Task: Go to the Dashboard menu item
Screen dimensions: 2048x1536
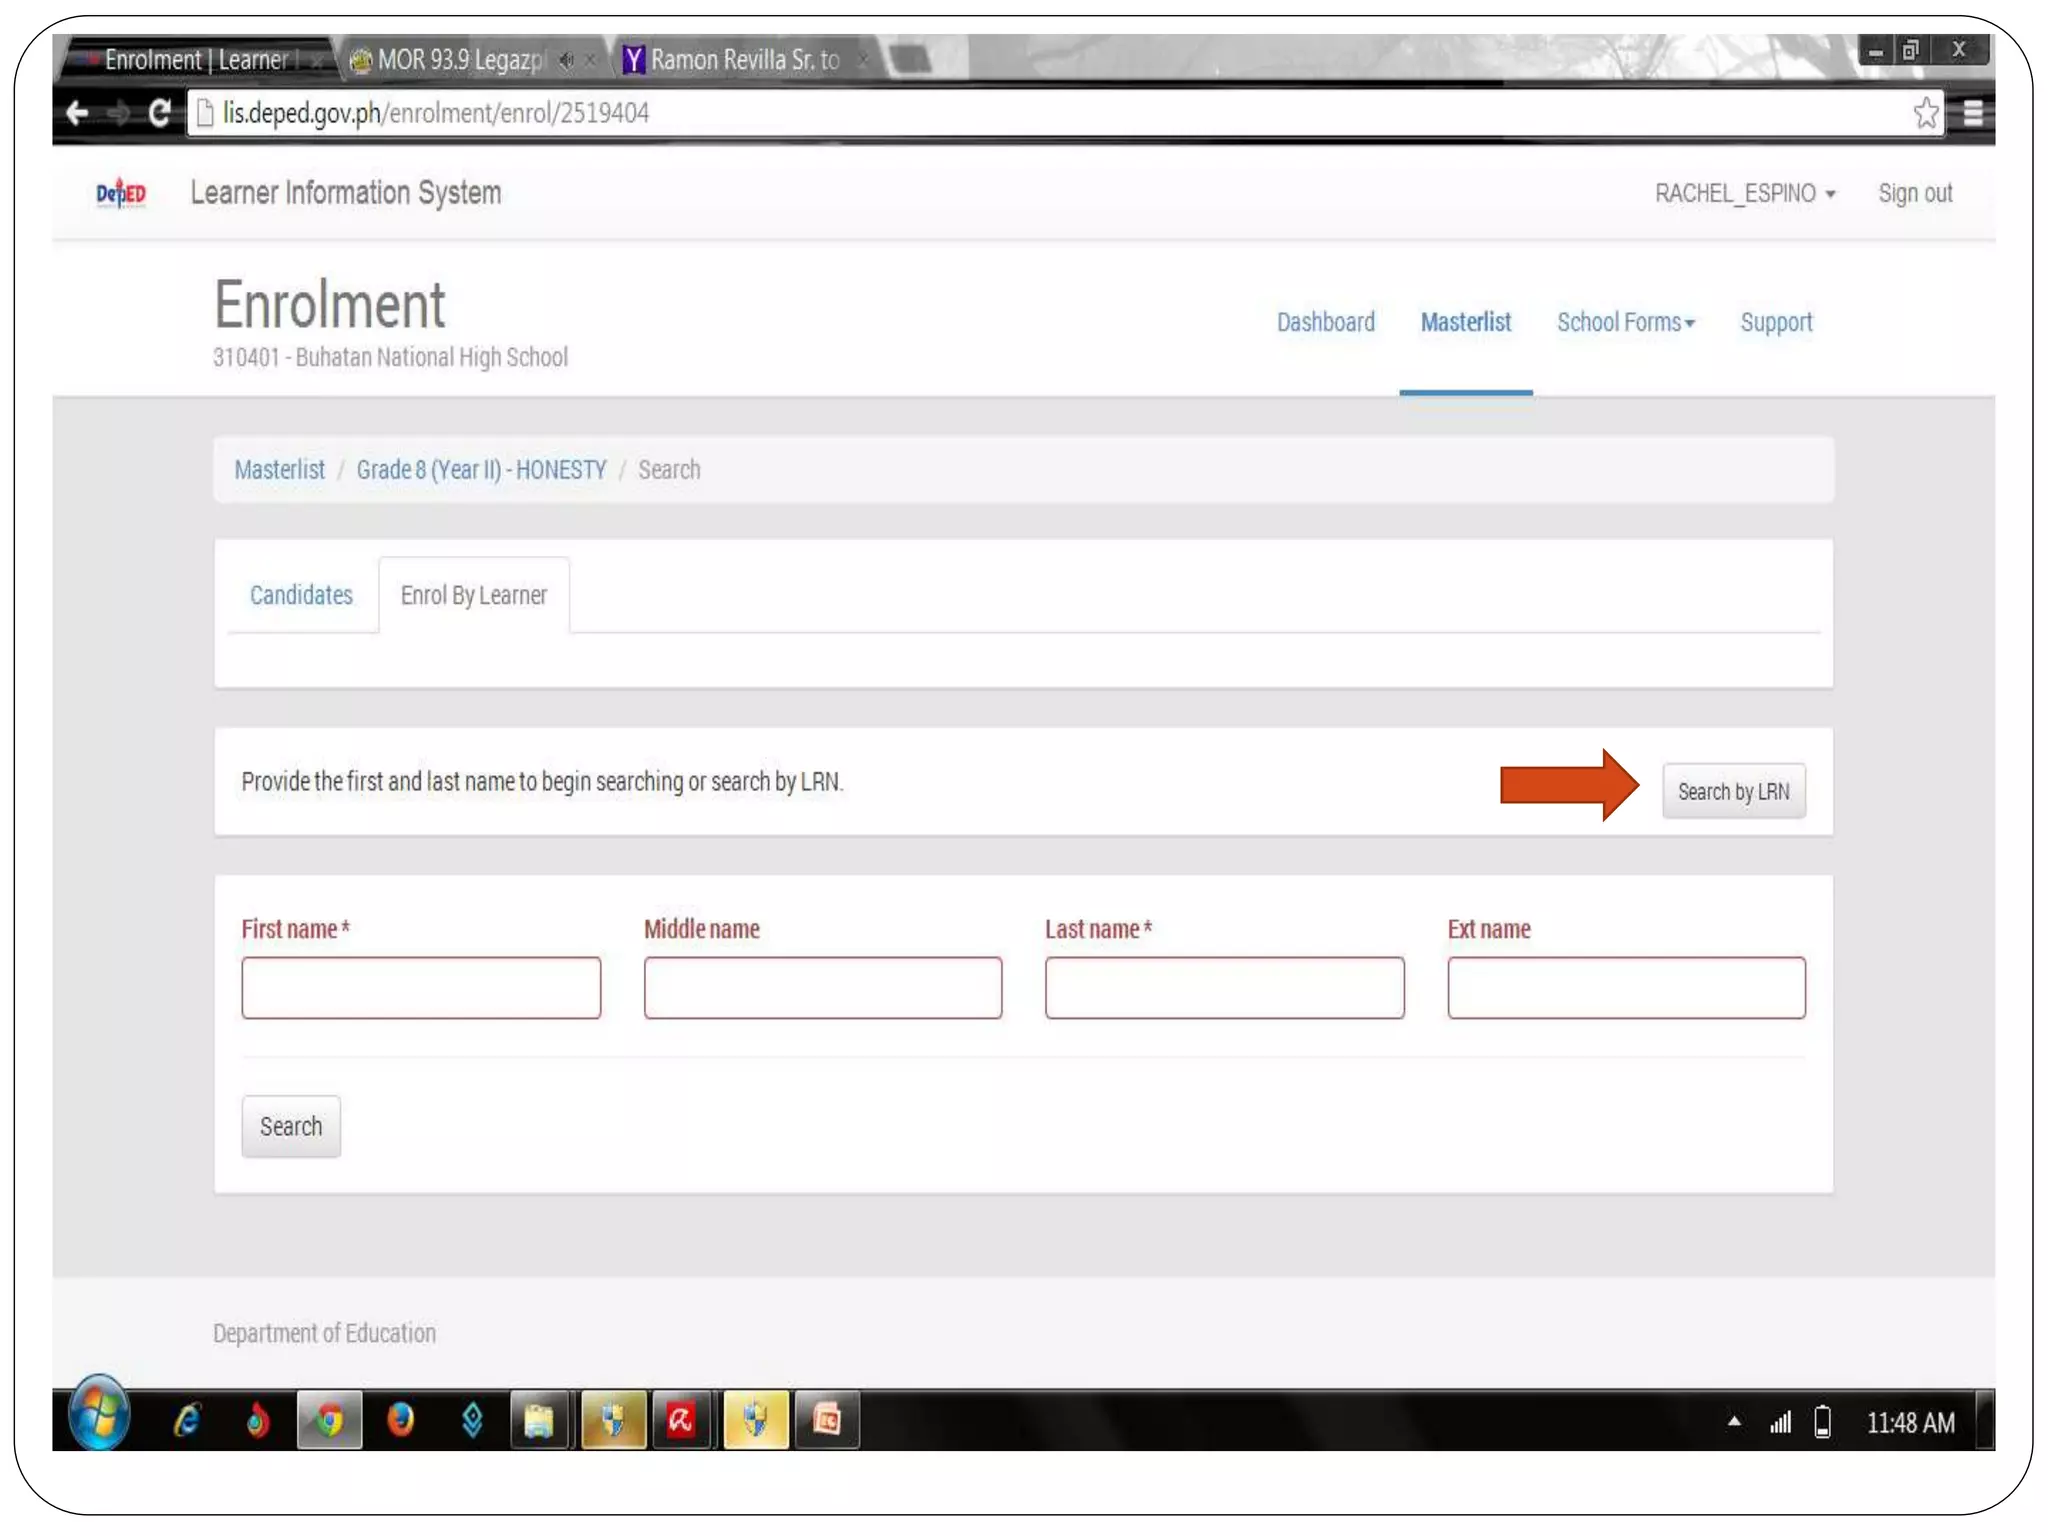Action: (x=1325, y=322)
